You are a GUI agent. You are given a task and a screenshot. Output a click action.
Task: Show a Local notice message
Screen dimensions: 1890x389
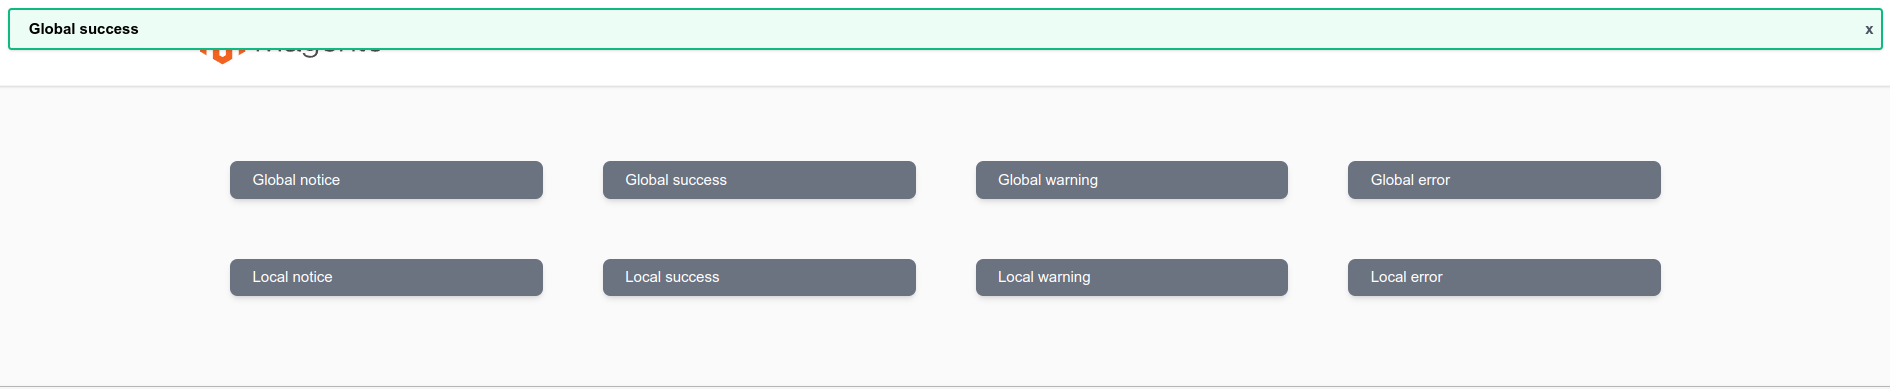386,277
